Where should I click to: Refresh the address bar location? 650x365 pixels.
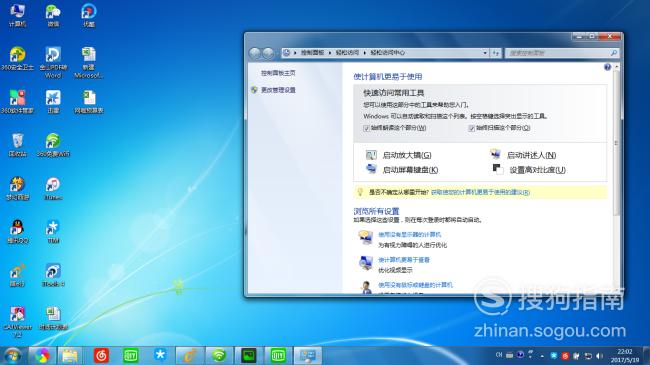click(x=496, y=53)
